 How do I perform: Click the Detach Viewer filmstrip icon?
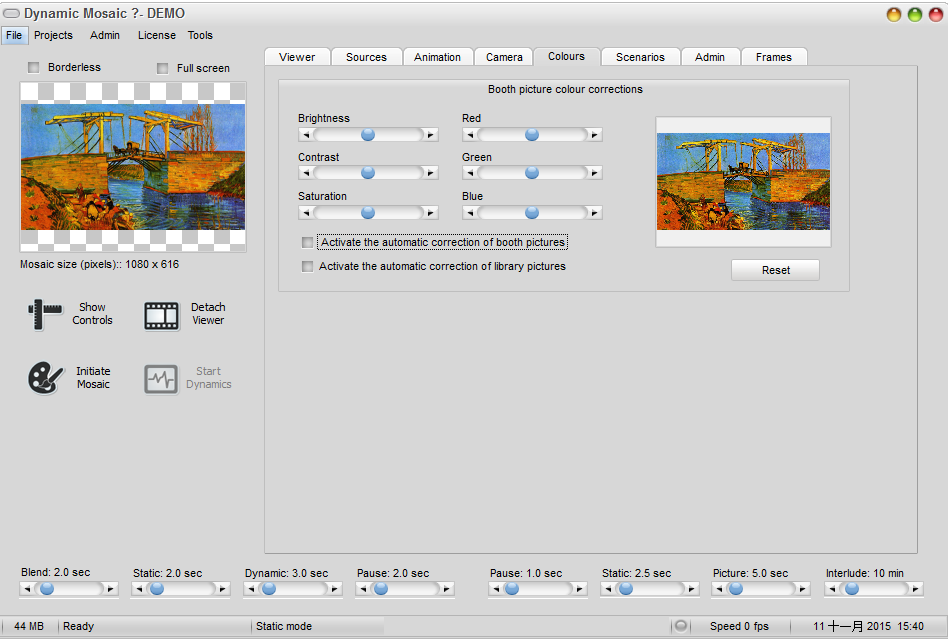point(161,316)
